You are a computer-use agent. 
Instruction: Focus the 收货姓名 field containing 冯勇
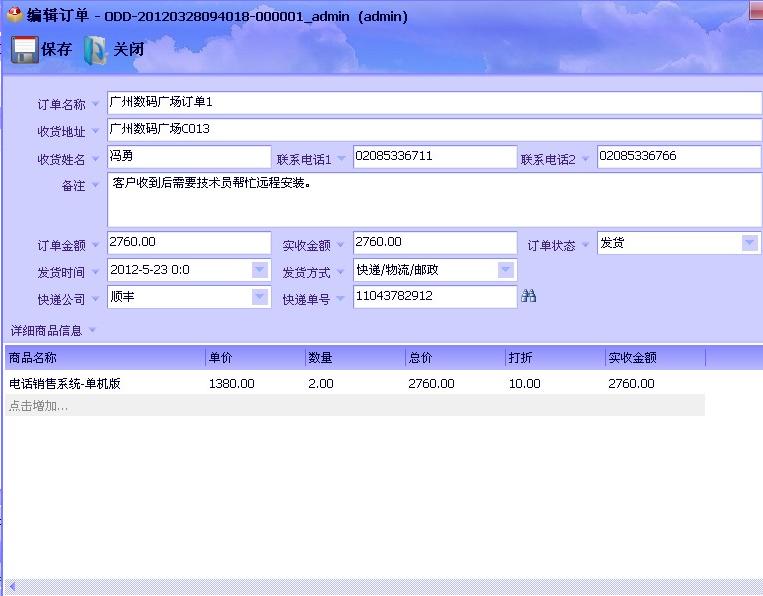coord(189,157)
